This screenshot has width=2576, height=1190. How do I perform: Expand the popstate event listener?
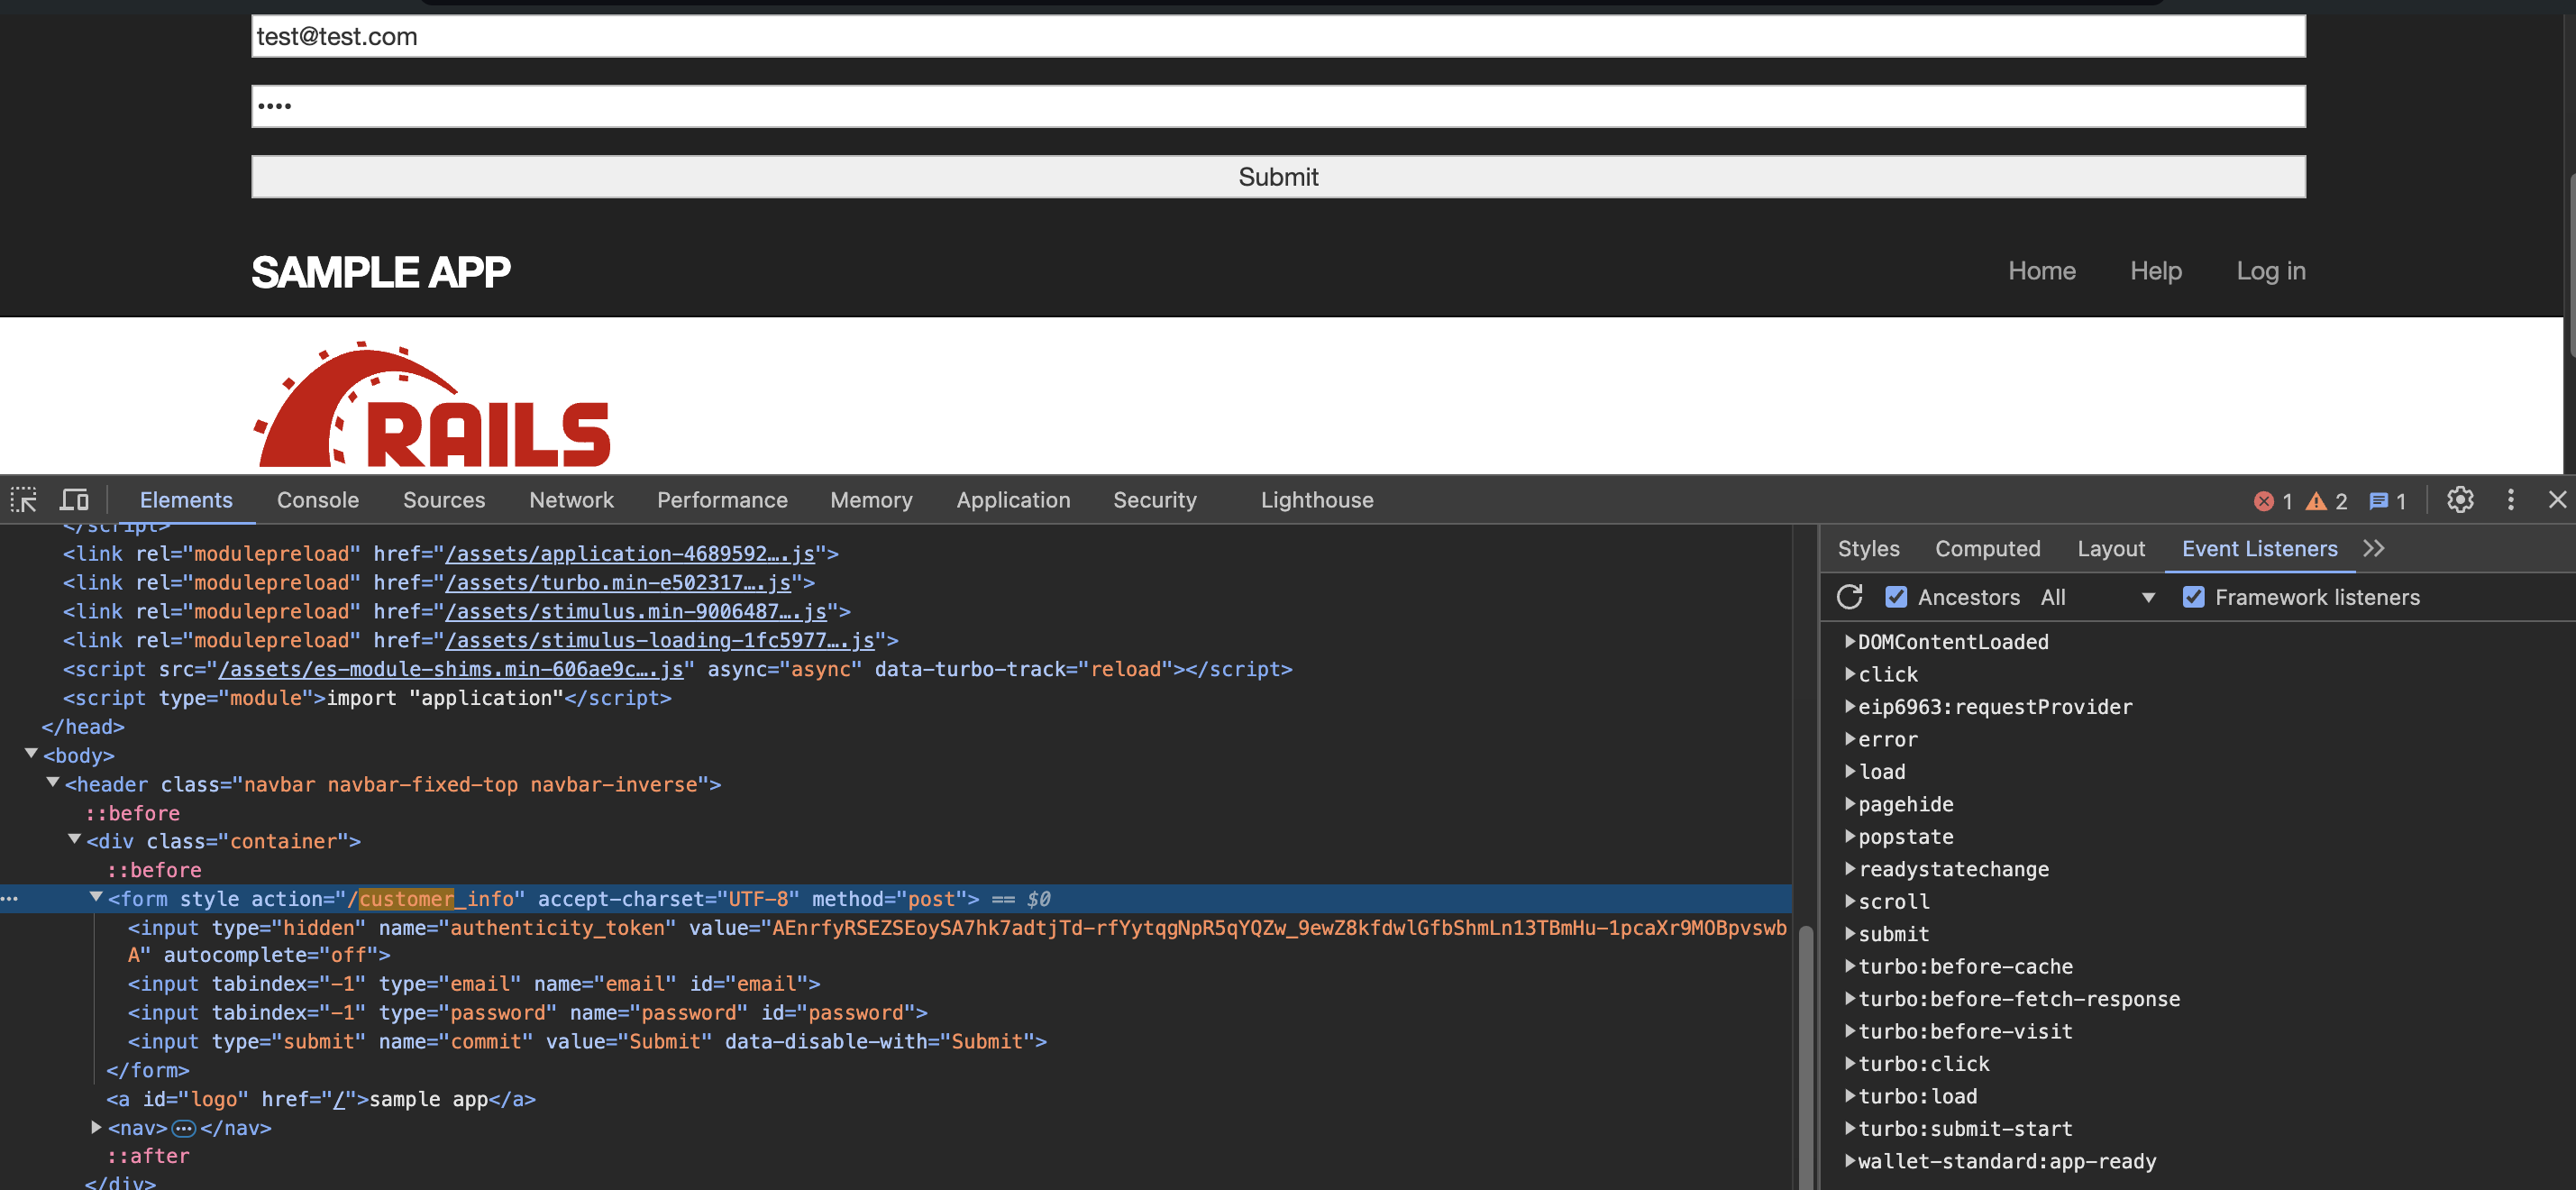click(1850, 836)
